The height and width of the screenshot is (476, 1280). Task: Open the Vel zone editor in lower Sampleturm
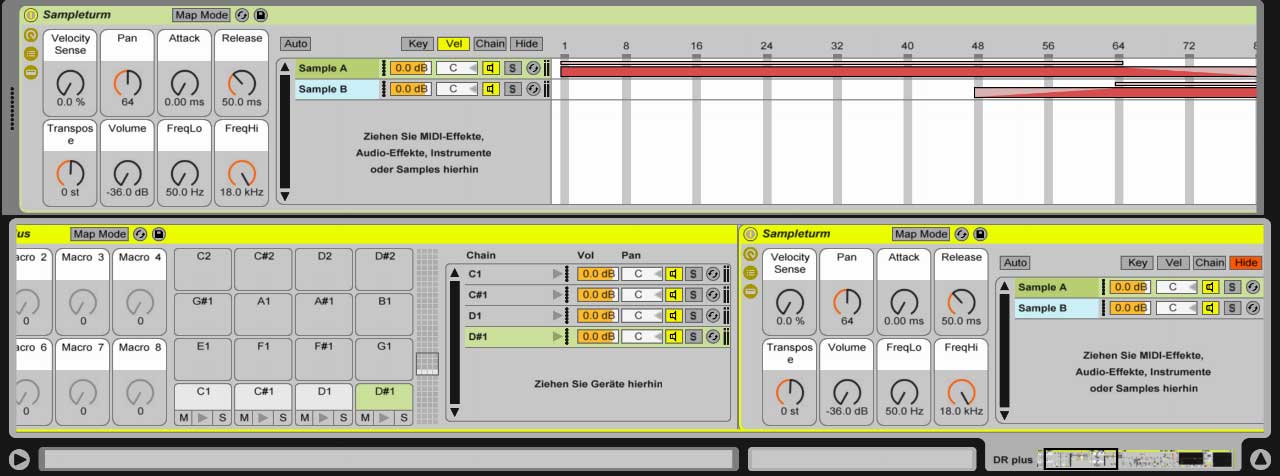click(x=1173, y=263)
